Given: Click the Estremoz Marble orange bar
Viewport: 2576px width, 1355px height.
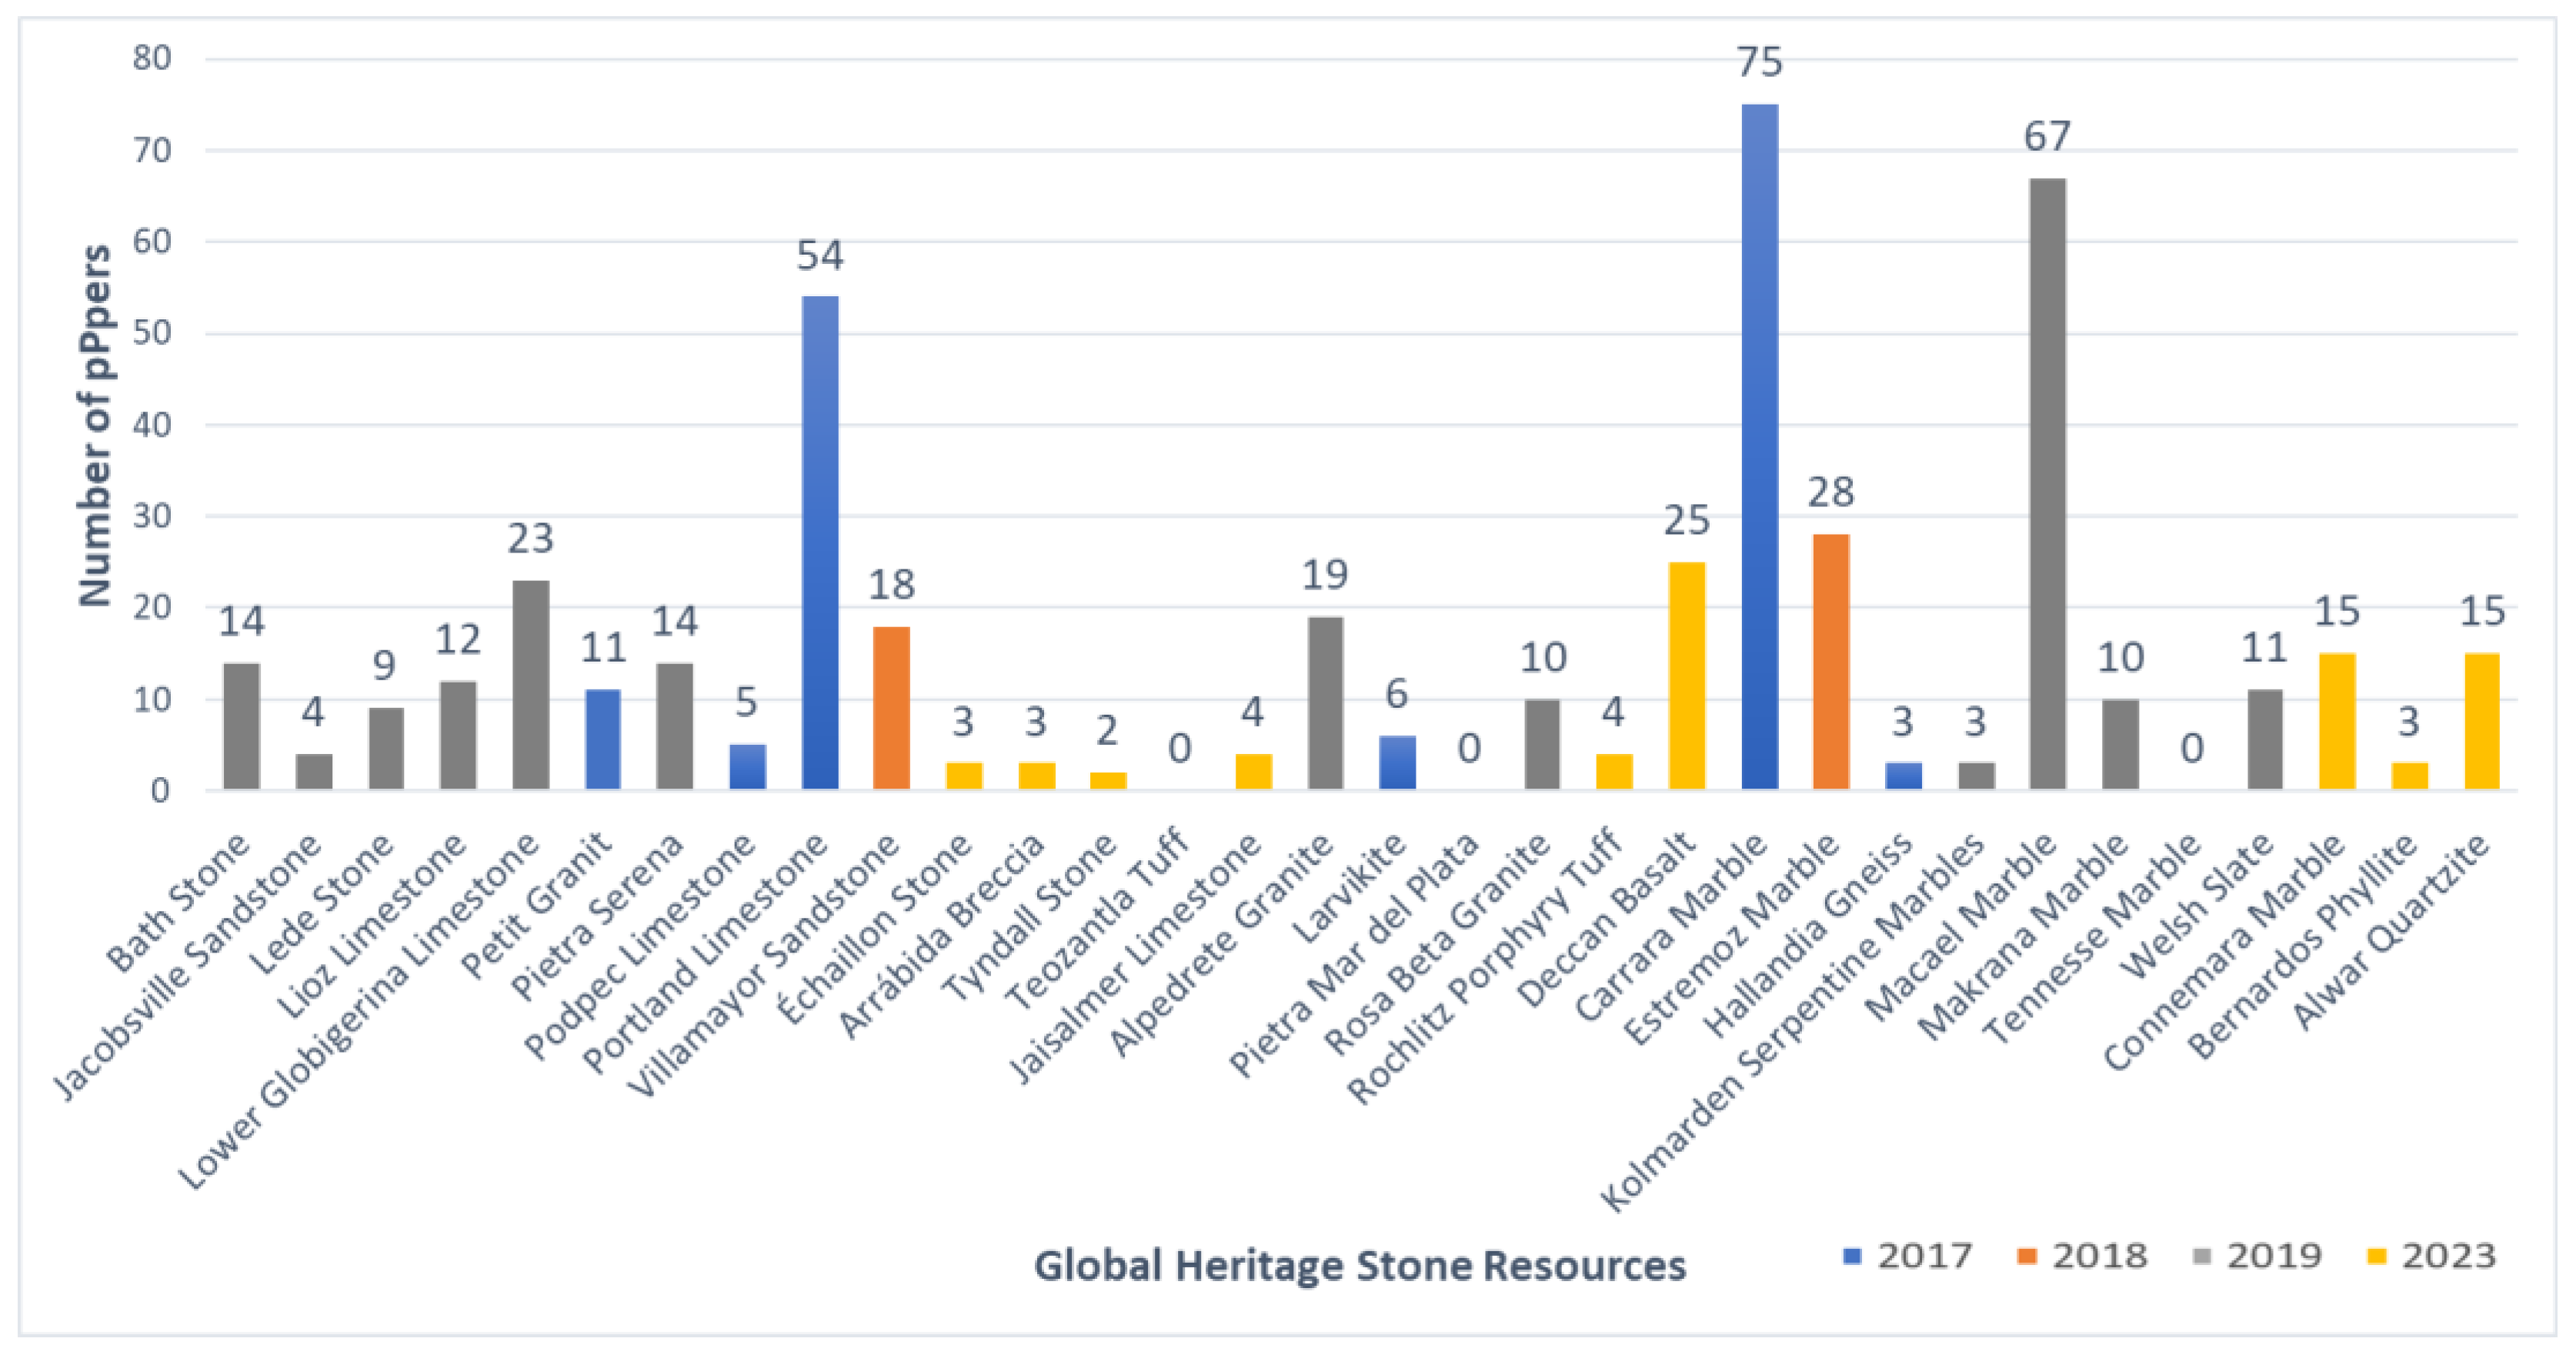Looking at the screenshot, I should (1831, 662).
